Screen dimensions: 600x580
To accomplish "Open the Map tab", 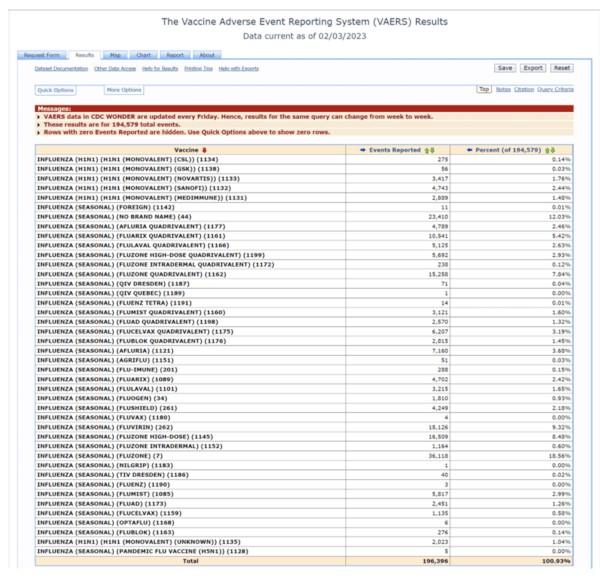I will pyautogui.click(x=115, y=55).
